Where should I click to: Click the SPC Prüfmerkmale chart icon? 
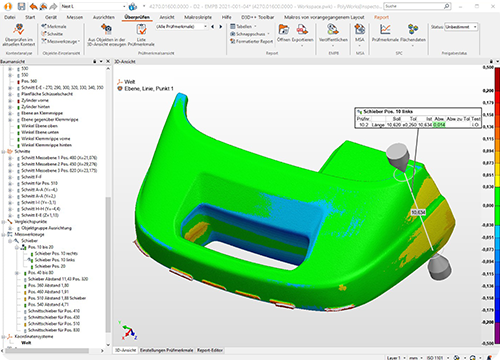pyautogui.click(x=385, y=30)
